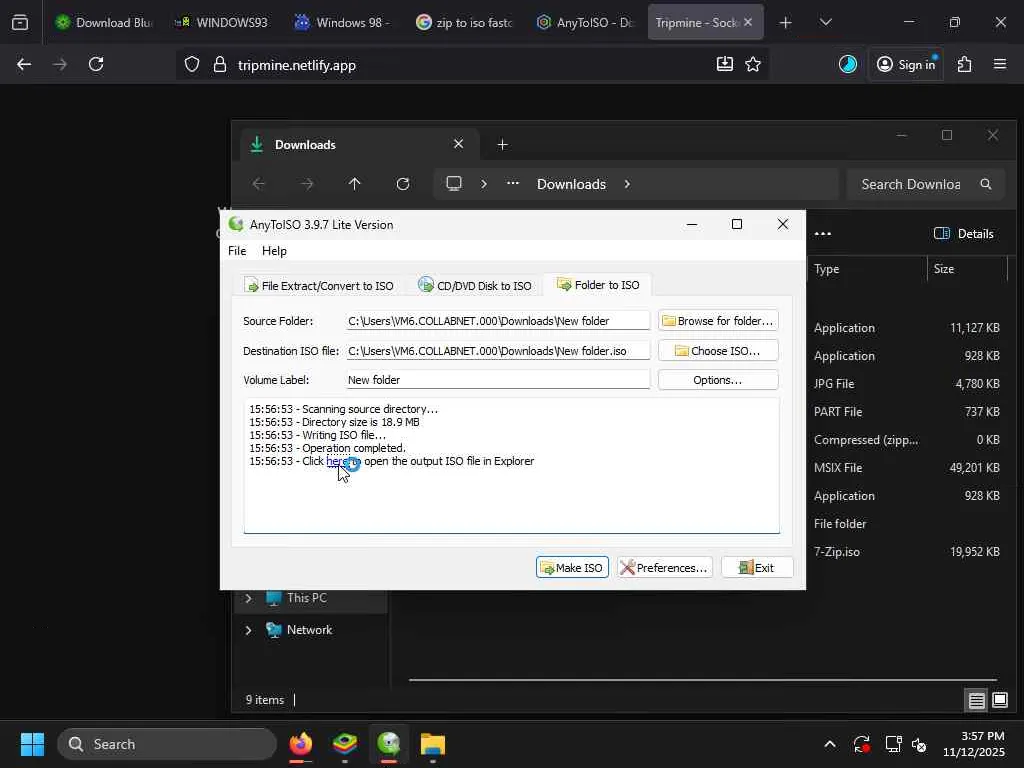This screenshot has width=1024, height=768.
Task: Open the Help menu in AnyToISO
Action: coord(274,251)
